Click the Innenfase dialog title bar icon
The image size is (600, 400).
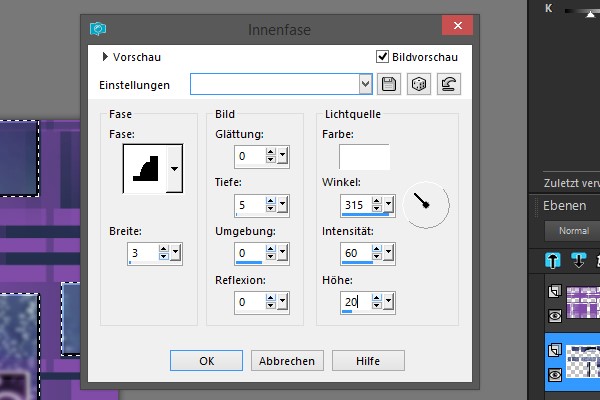click(98, 29)
